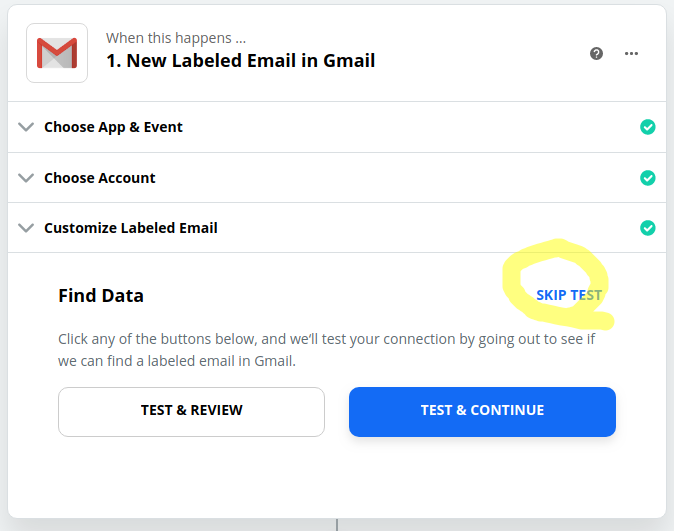Click the Find Data heading

coord(101,296)
